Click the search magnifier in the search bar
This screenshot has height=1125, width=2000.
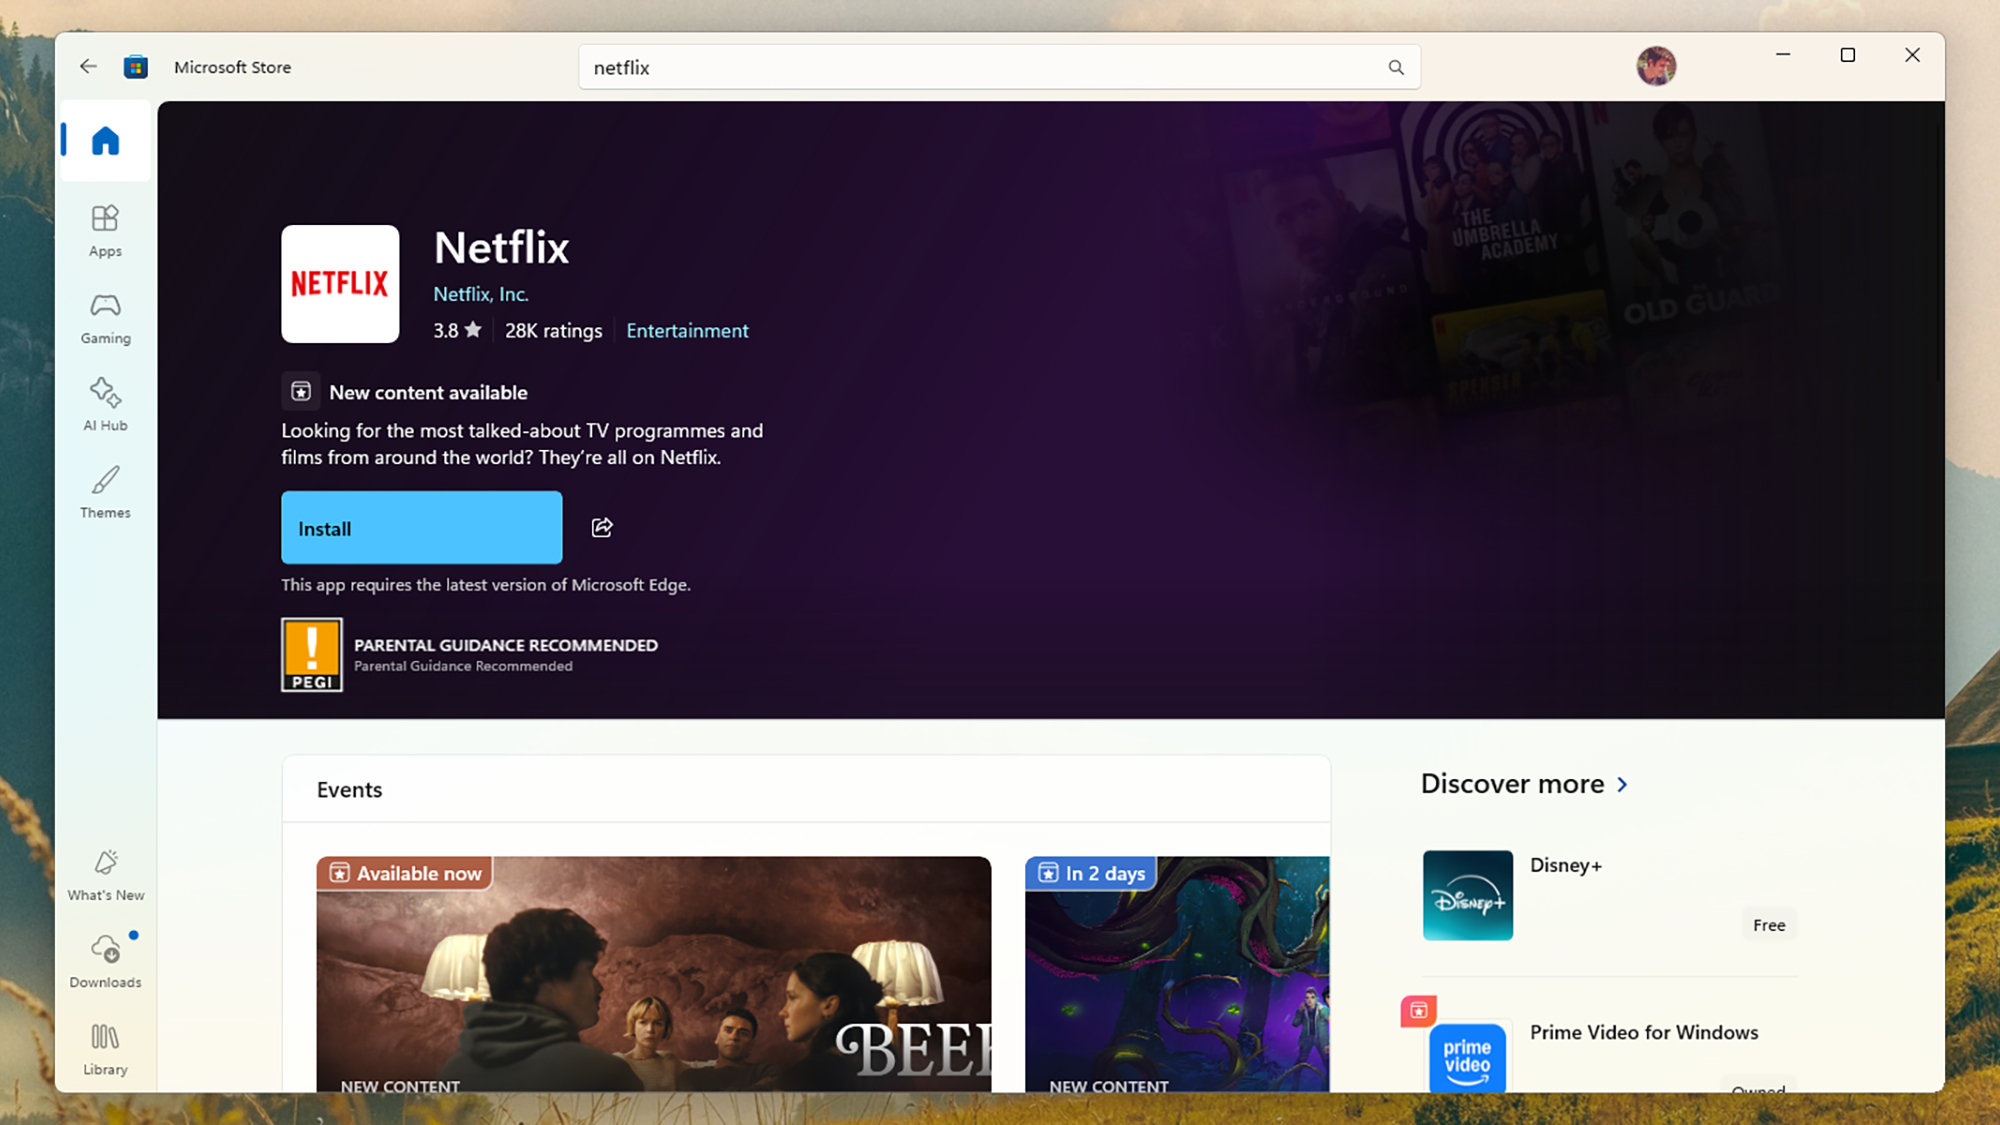click(1396, 67)
